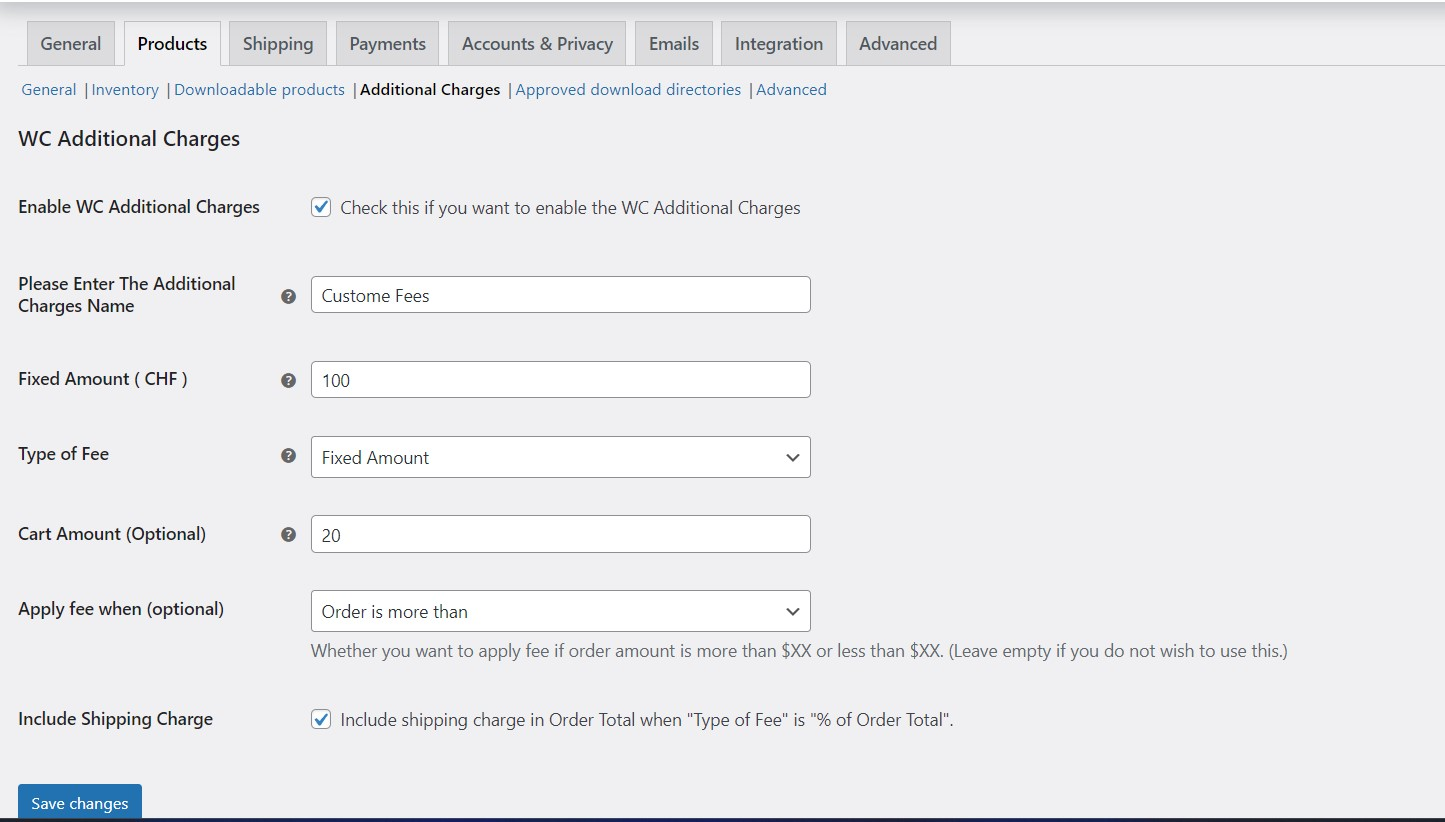Open Accounts & Privacy tab
Image resolution: width=1445 pixels, height=822 pixels.
537,43
